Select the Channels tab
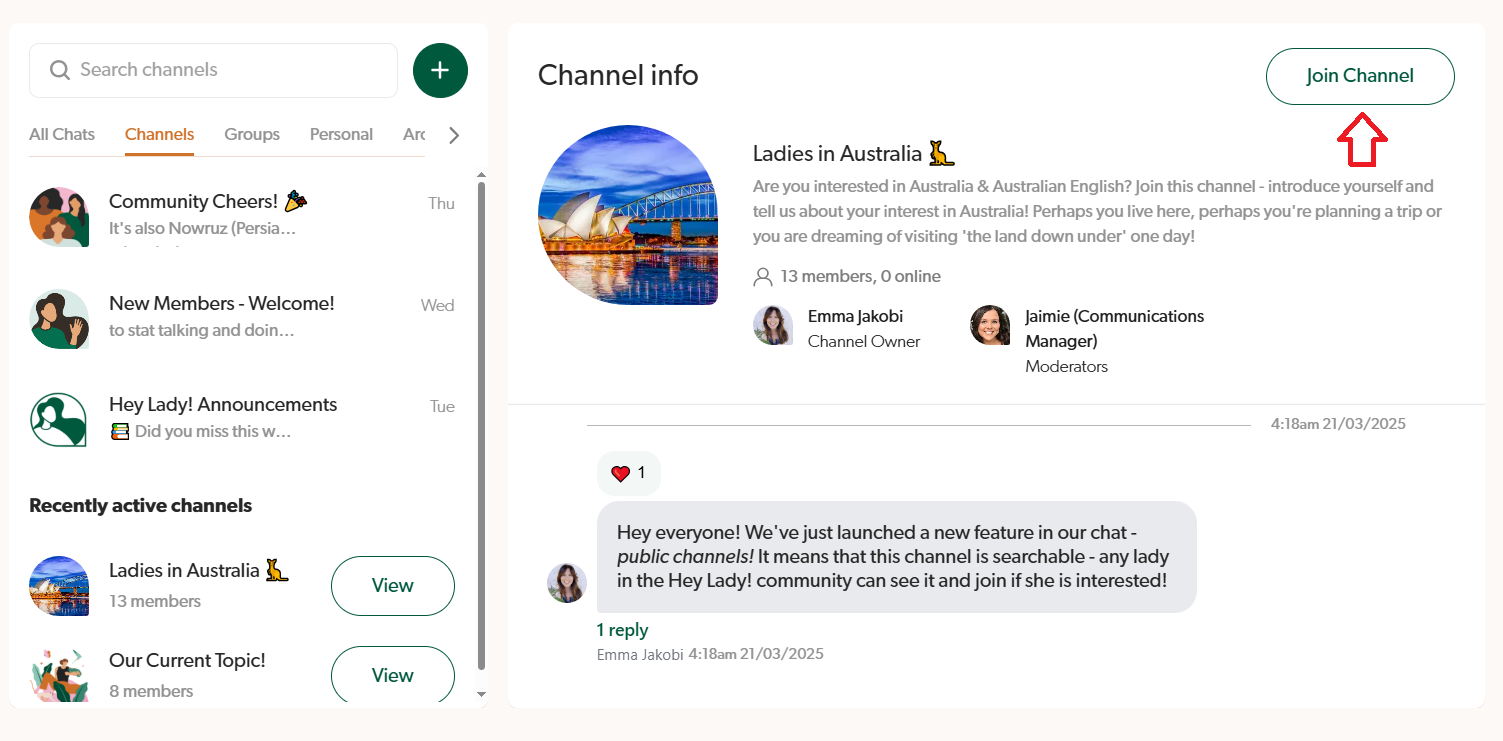 [159, 135]
